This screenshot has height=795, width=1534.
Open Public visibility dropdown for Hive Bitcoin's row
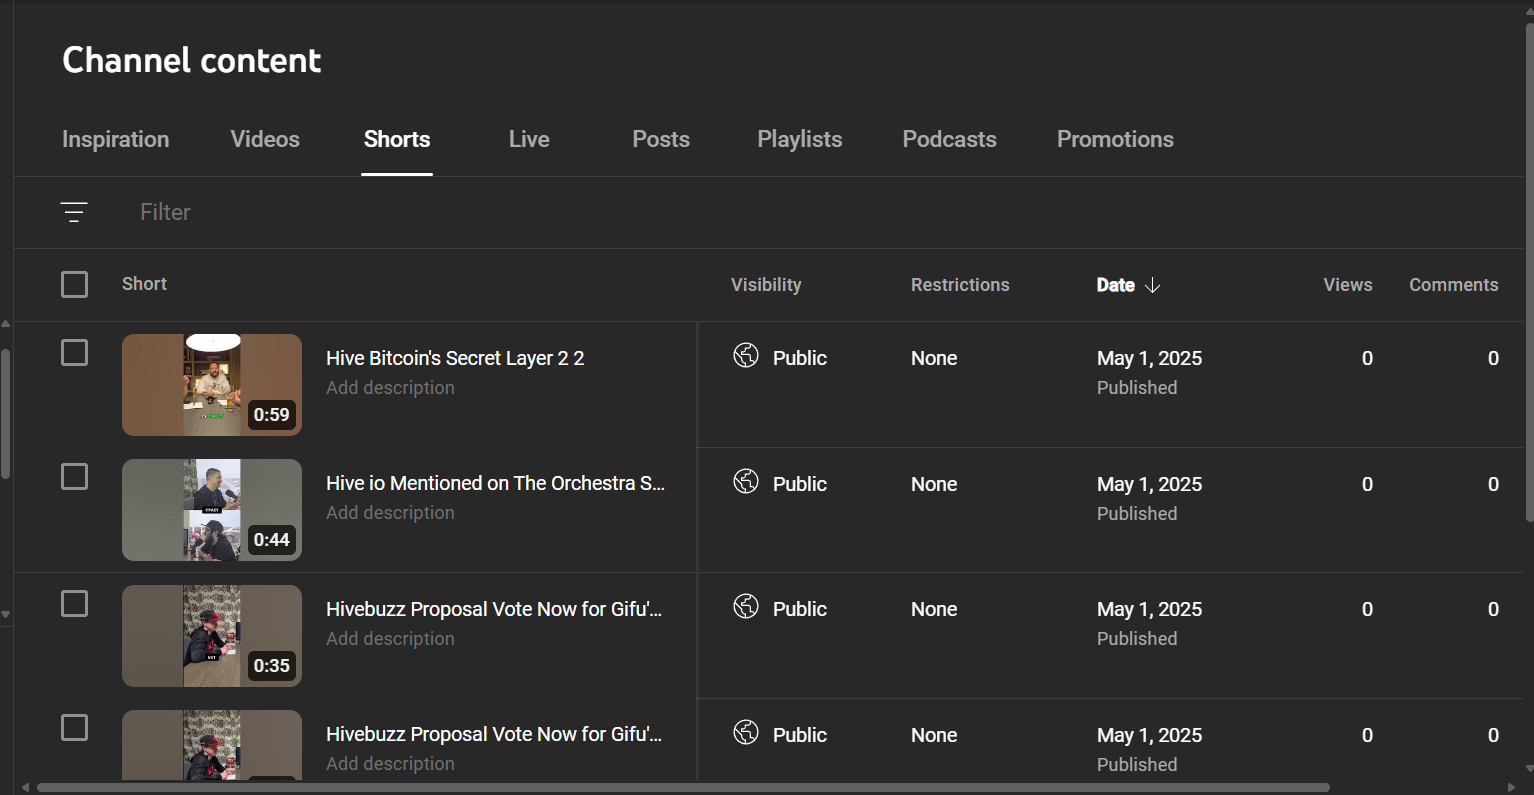[800, 358]
